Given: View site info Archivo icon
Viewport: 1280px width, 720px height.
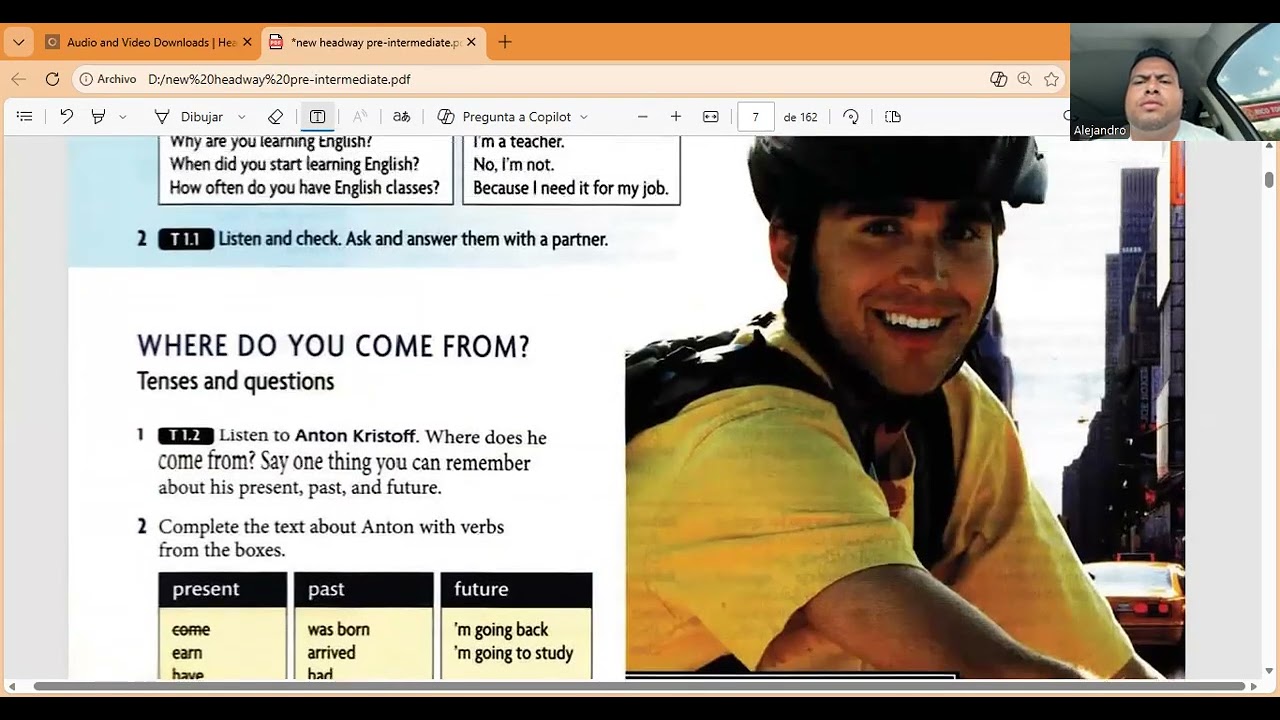Looking at the screenshot, I should click(x=107, y=79).
